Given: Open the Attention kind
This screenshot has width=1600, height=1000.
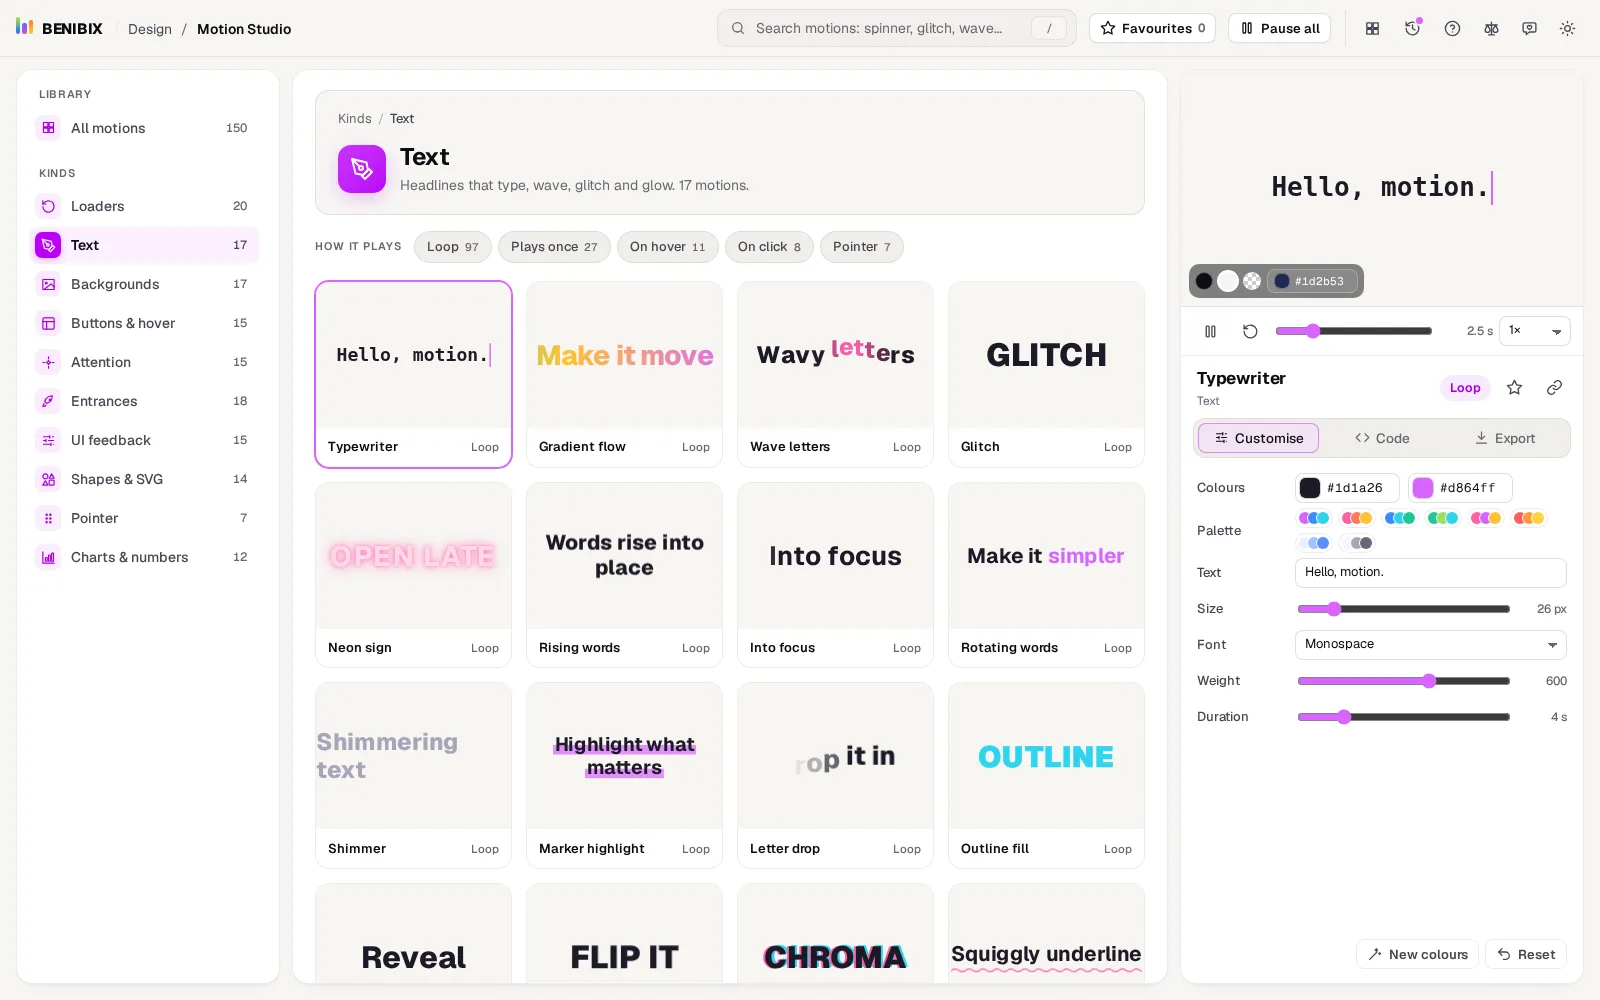Looking at the screenshot, I should [145, 362].
